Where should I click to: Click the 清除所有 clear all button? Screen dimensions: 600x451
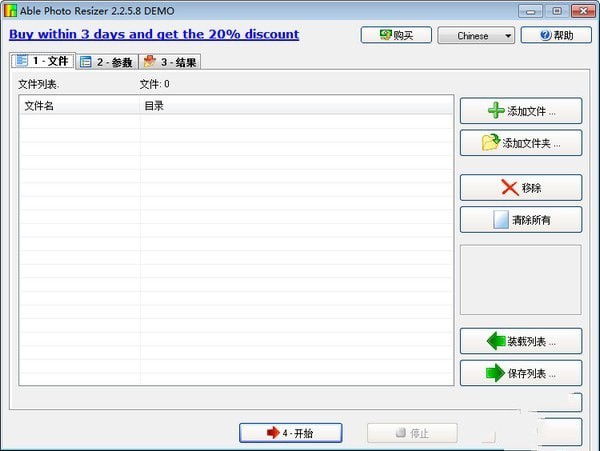521,220
